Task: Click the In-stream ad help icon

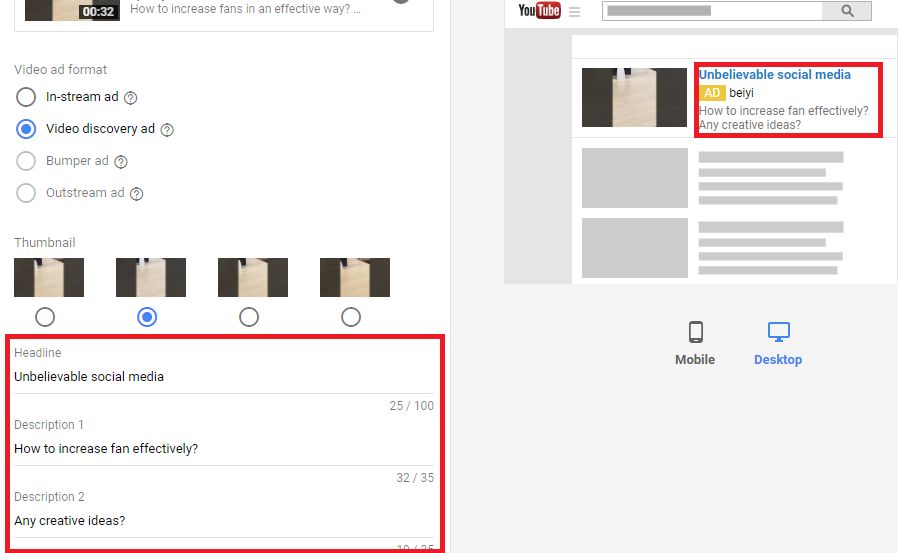Action: 131,98
